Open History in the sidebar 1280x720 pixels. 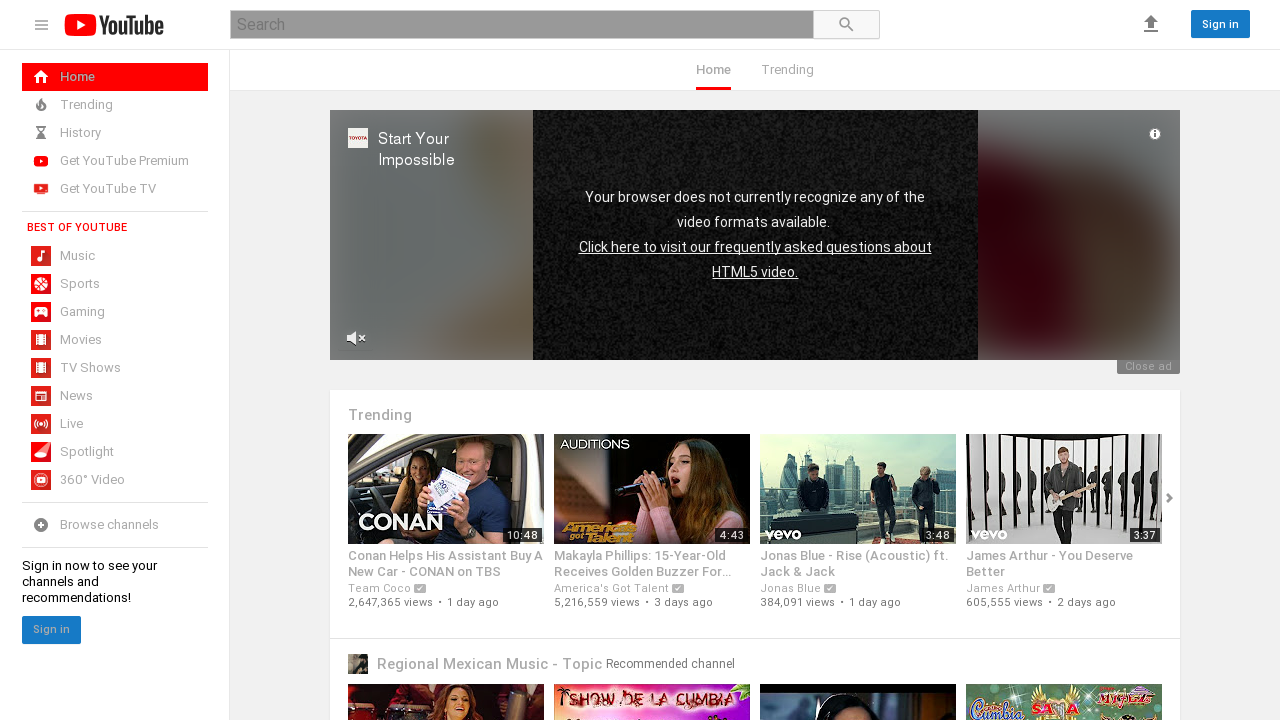115,133
